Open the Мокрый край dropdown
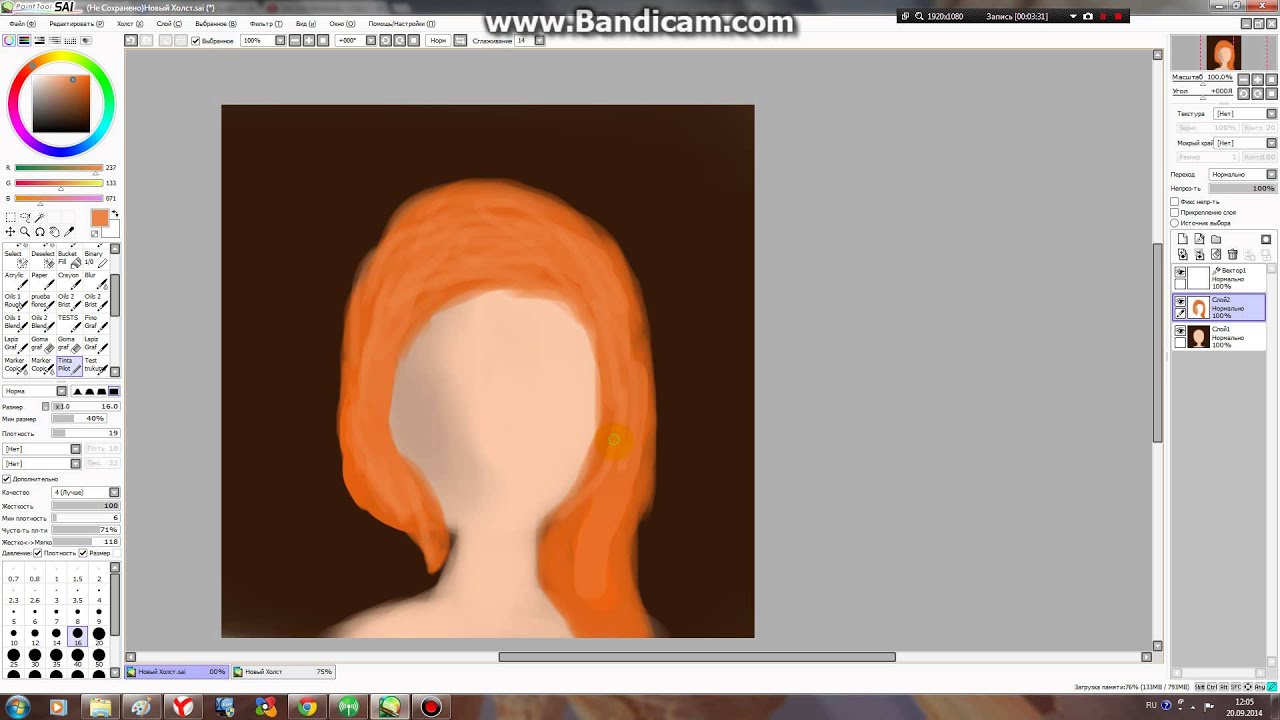Image resolution: width=1280 pixels, height=720 pixels. (x=1271, y=143)
